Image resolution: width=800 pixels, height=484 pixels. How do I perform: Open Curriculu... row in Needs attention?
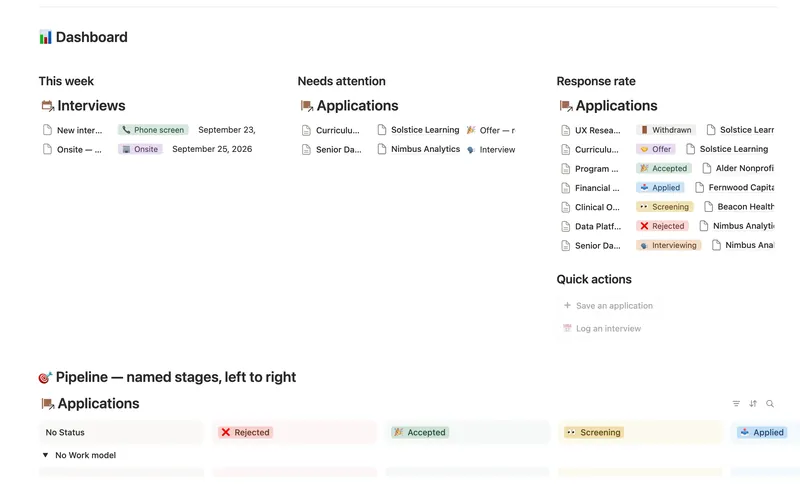click(x=337, y=130)
